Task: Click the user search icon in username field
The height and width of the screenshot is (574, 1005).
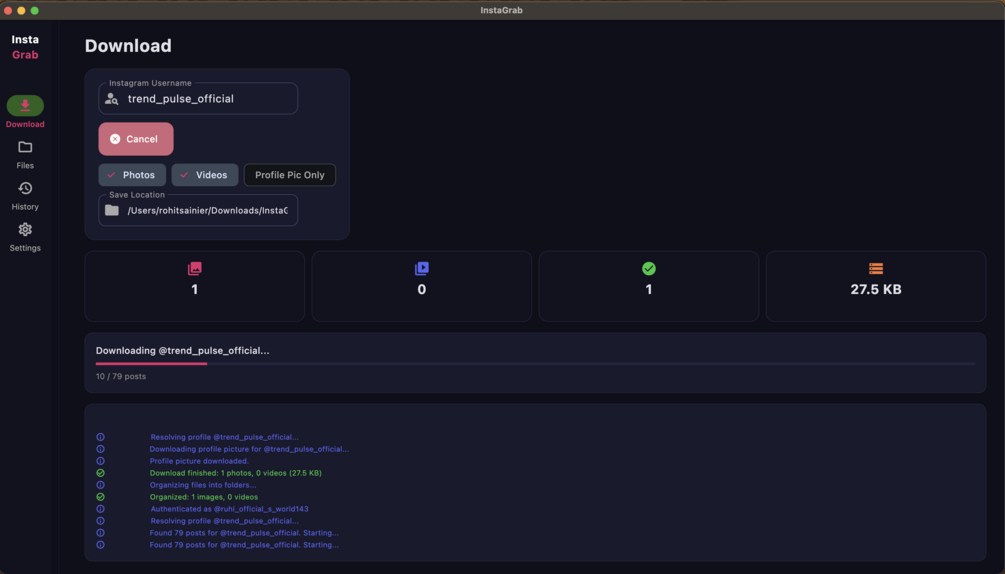Action: [112, 99]
